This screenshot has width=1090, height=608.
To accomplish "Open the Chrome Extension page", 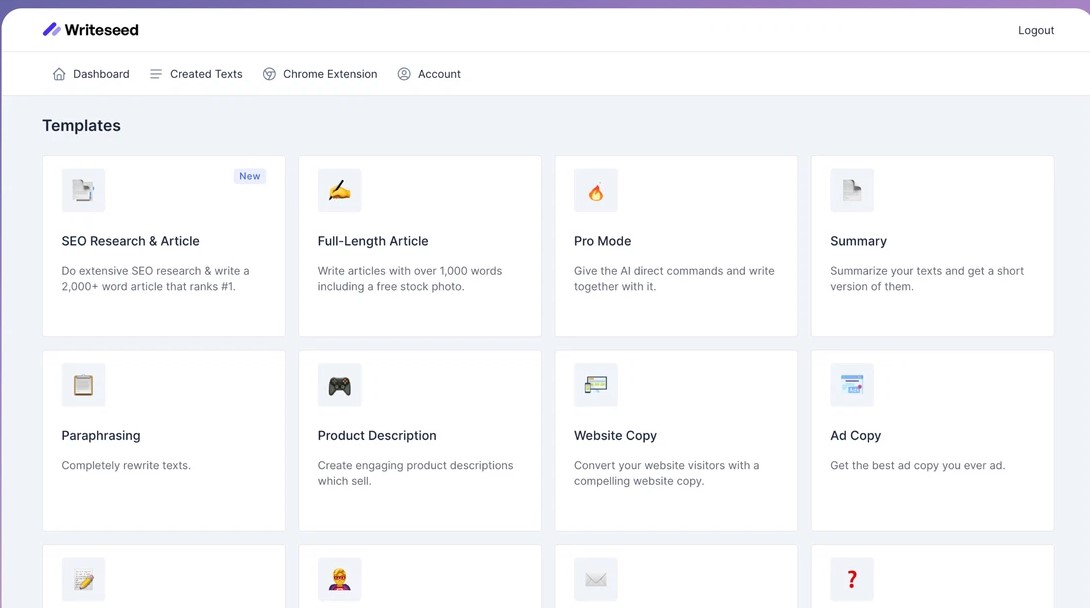I will [x=330, y=74].
